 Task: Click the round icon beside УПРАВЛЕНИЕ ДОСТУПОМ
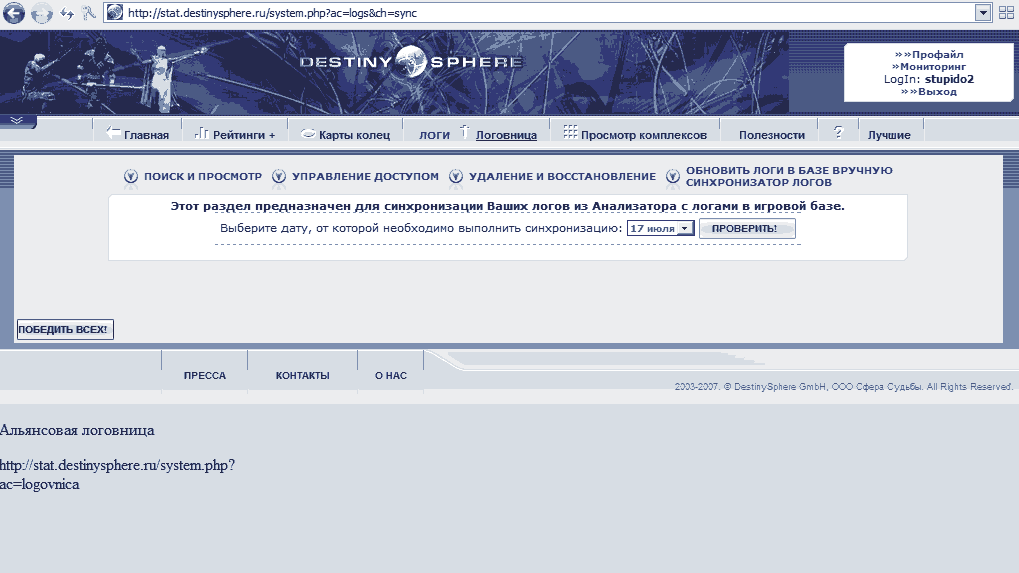(x=279, y=177)
